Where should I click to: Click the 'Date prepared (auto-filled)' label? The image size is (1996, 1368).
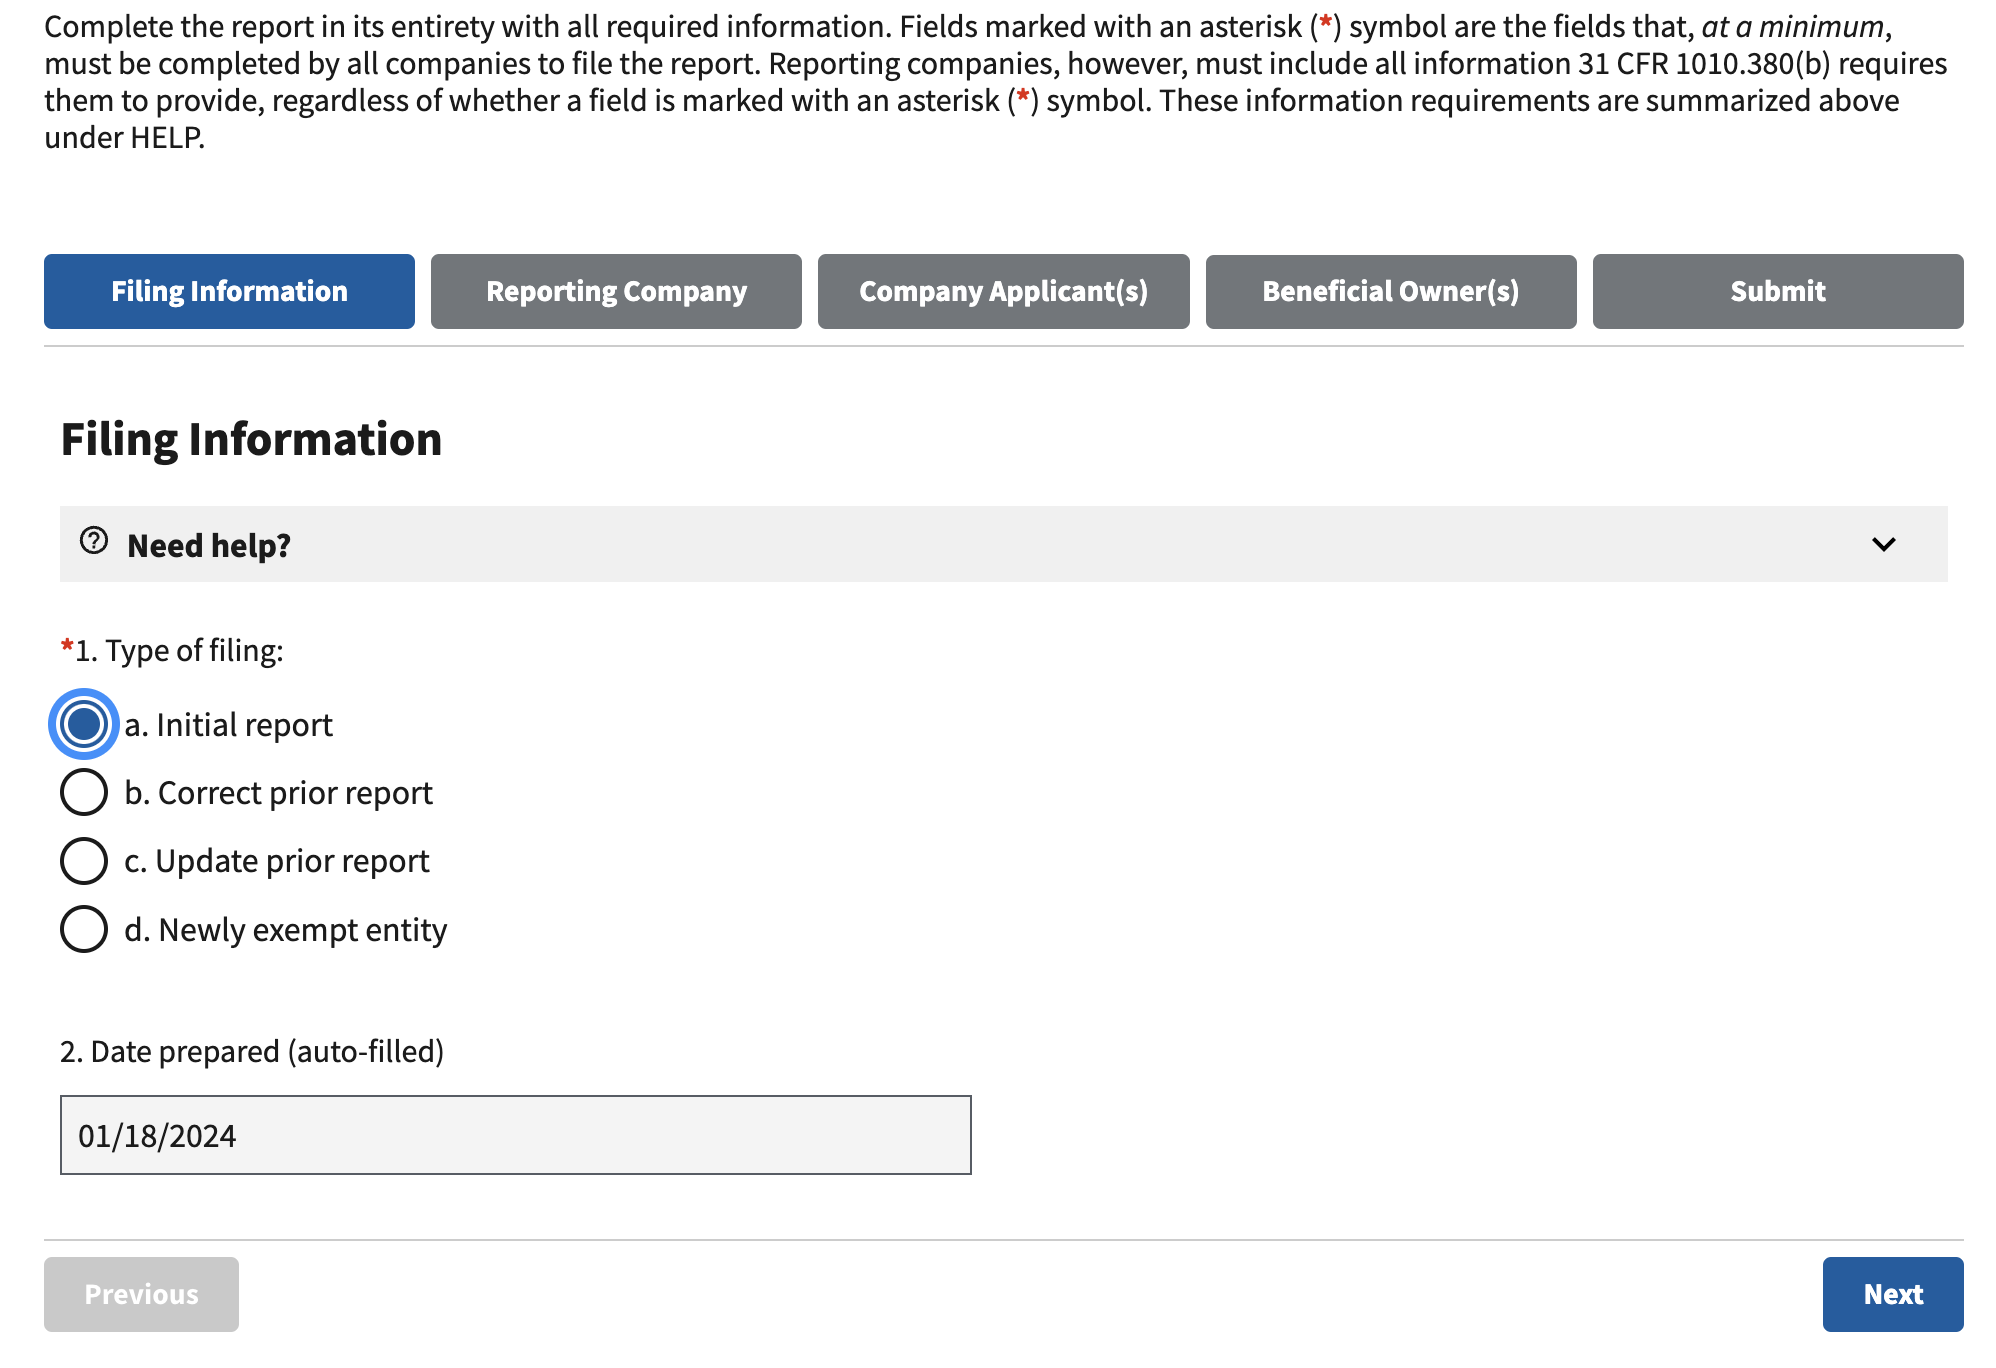(252, 1051)
